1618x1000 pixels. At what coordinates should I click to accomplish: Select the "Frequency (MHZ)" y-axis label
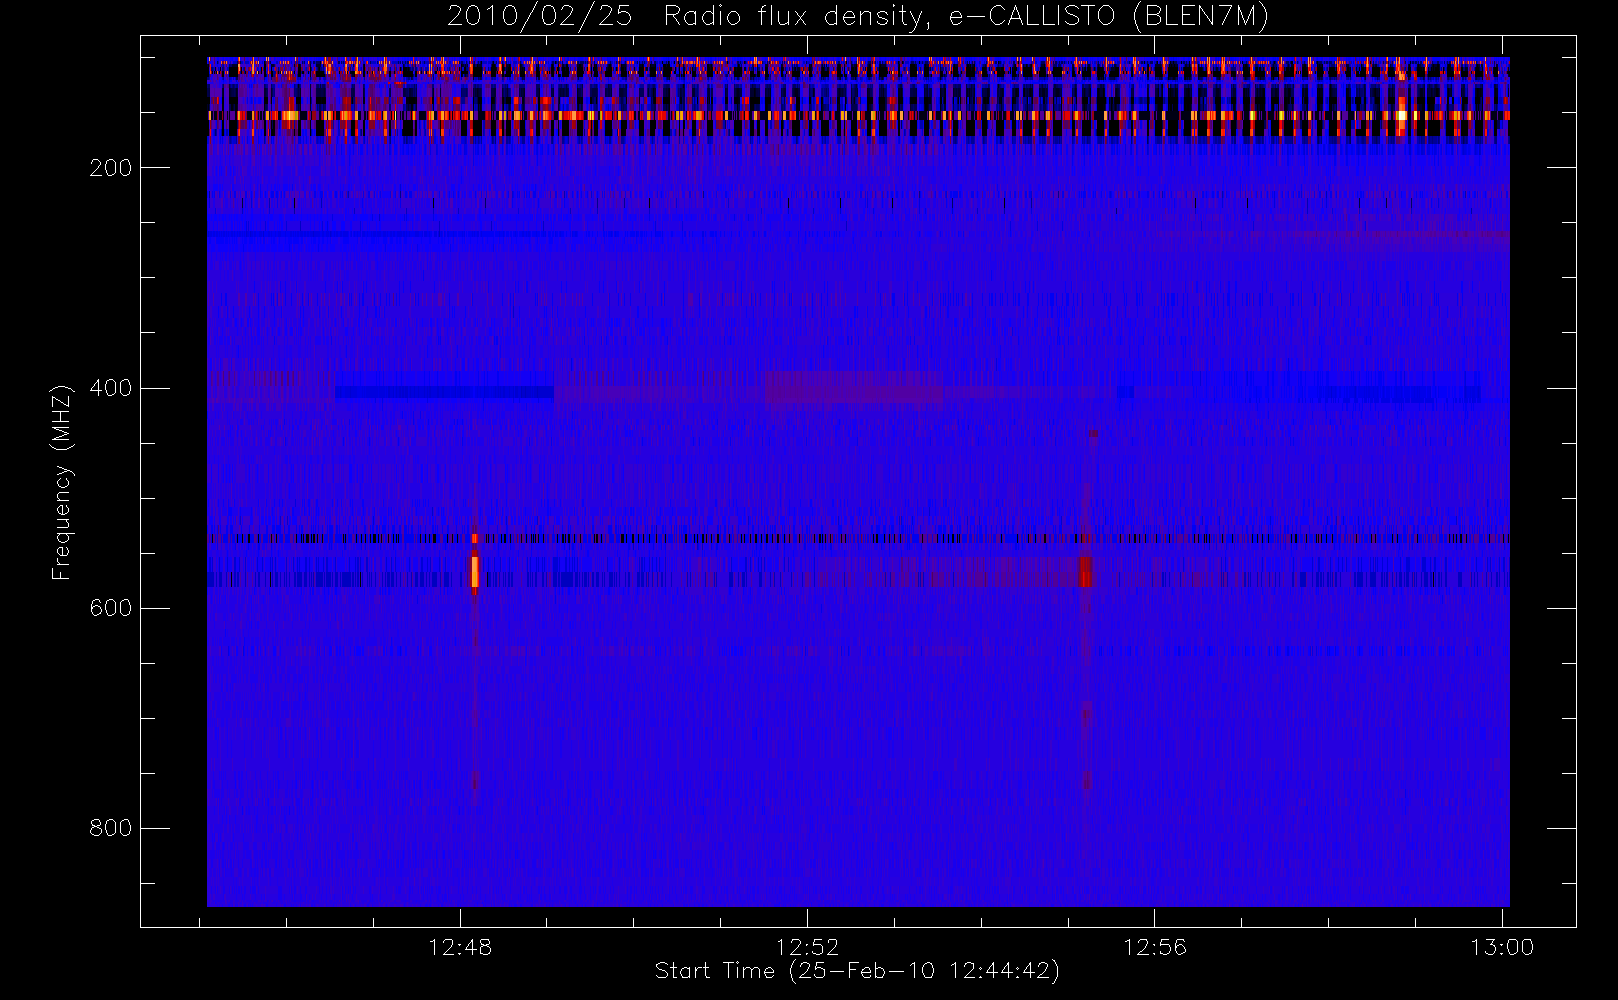coord(62,482)
